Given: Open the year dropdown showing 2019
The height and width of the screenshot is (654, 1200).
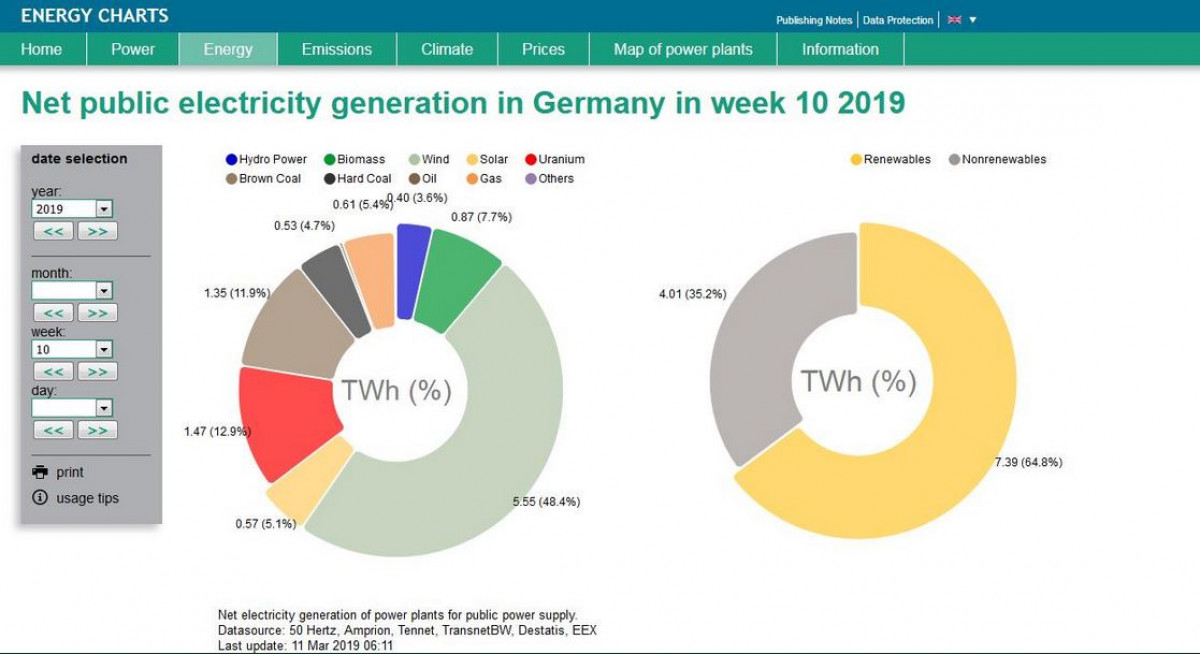Looking at the screenshot, I should coord(72,209).
